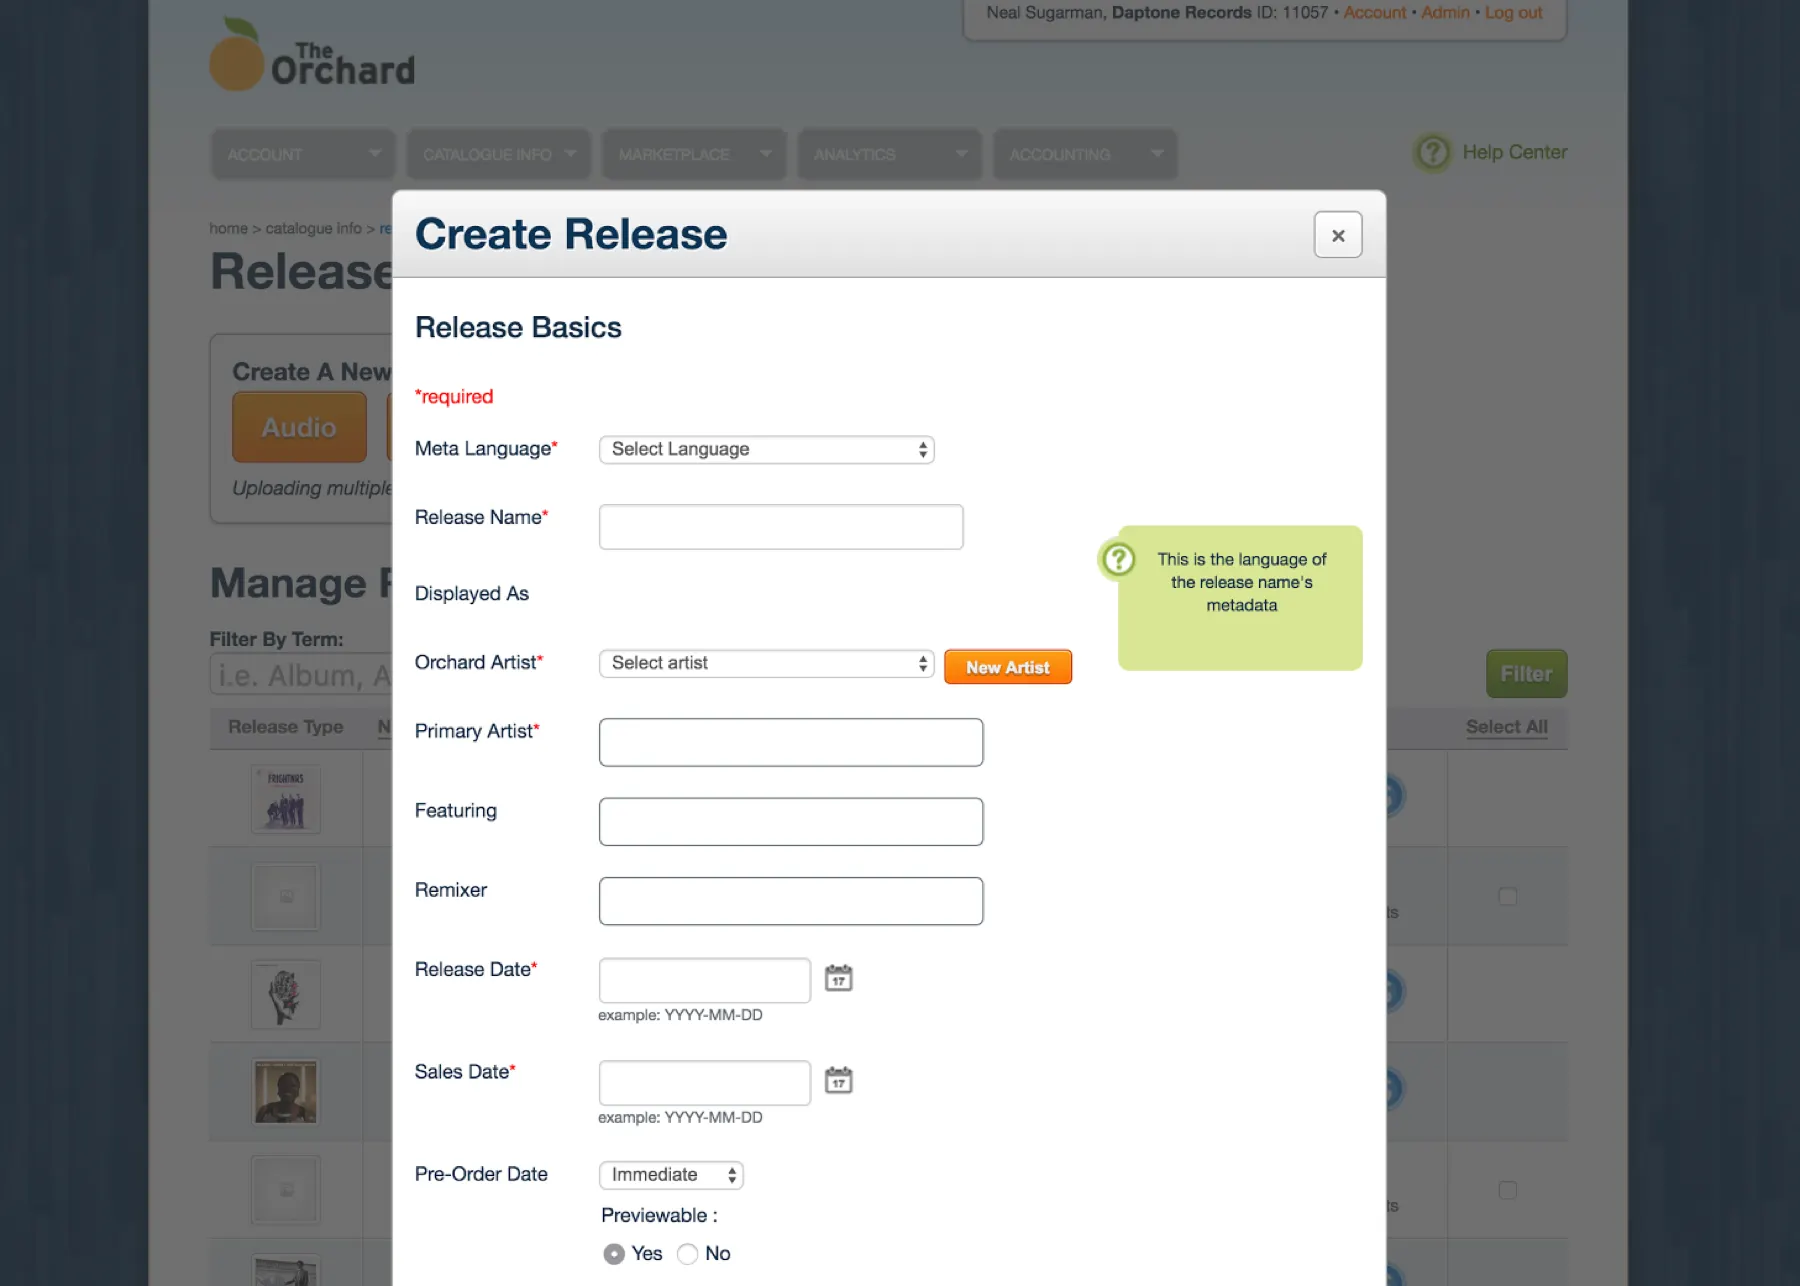The width and height of the screenshot is (1800, 1286).
Task: Click the Primary Artist input field
Action: [791, 742]
